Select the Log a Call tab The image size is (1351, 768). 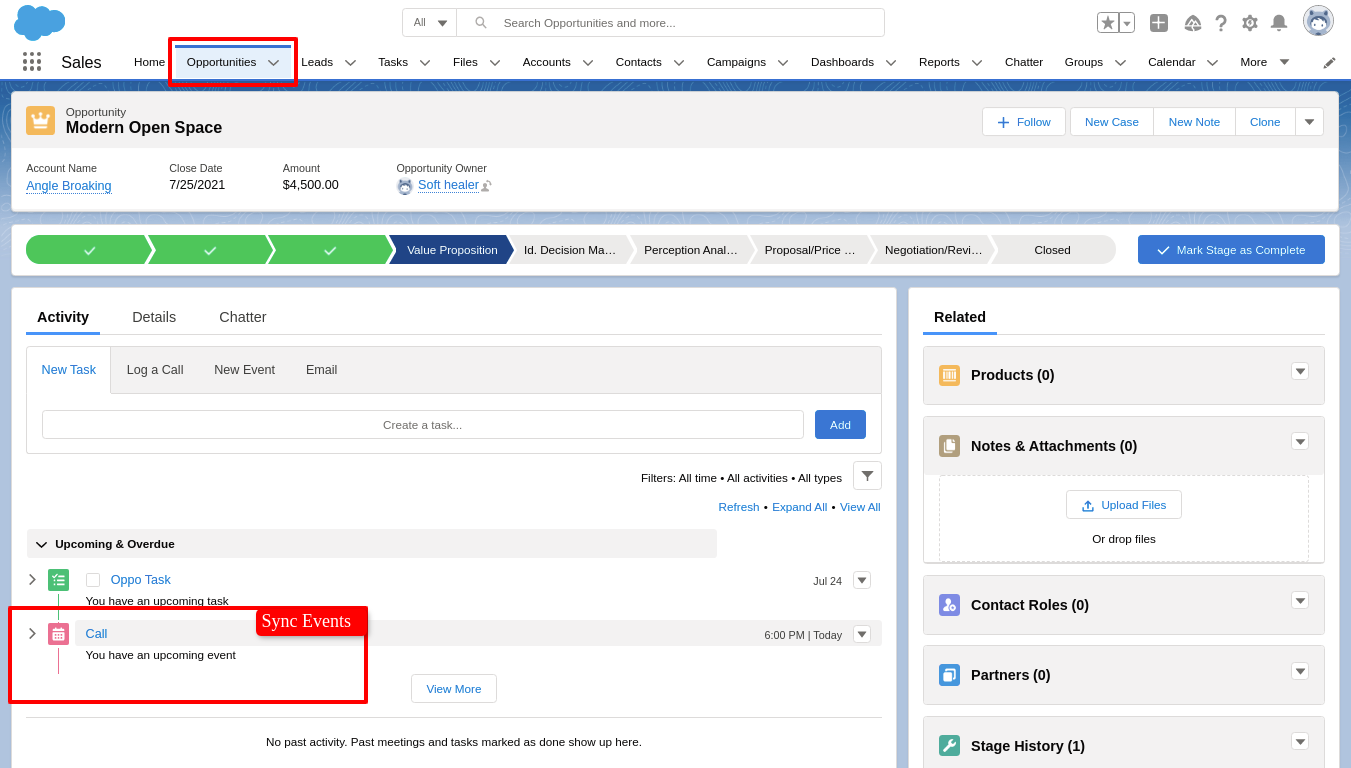tap(155, 370)
